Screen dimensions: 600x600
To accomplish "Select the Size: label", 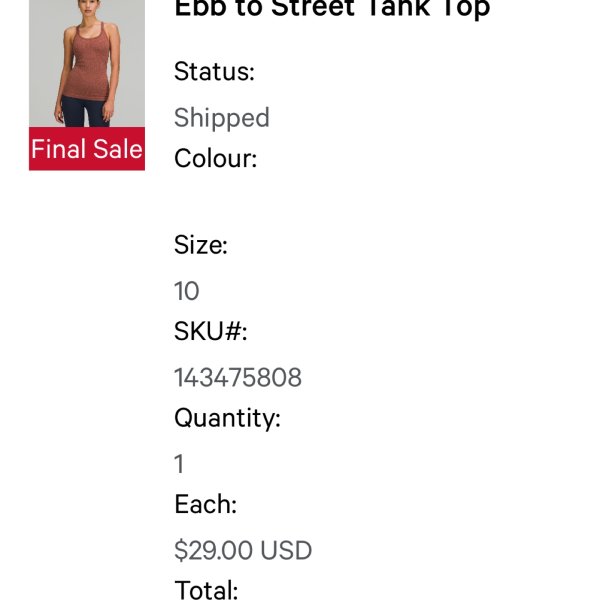I will coord(201,245).
